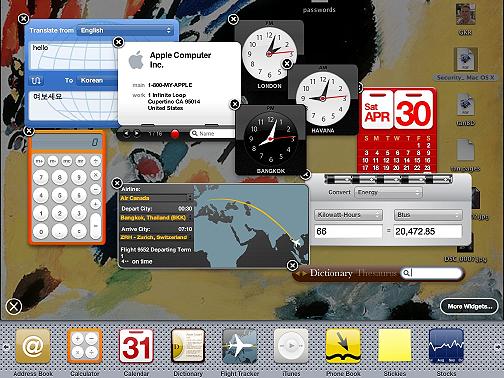Click the Apple logo on contact card
The width and height of the screenshot is (504, 378).
click(x=136, y=60)
